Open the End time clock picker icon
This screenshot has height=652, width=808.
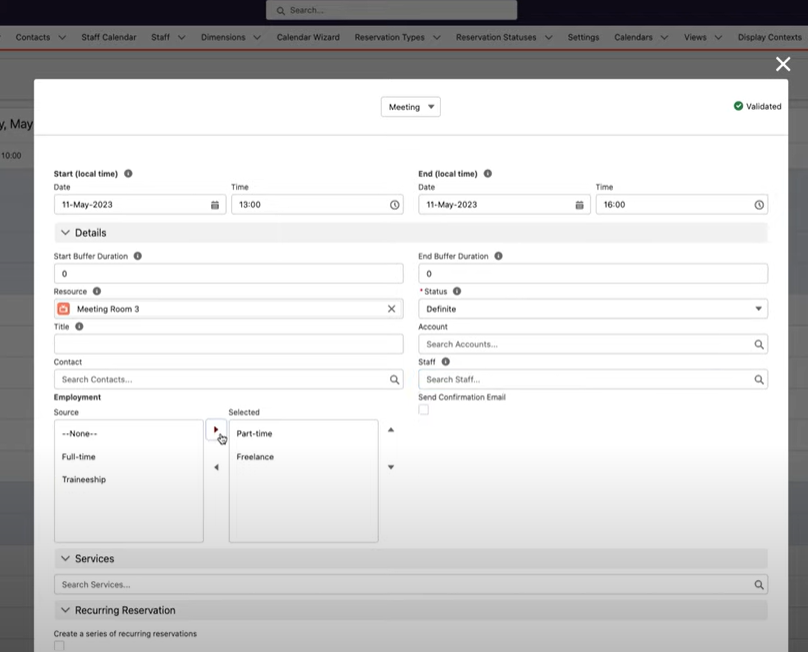[759, 205]
